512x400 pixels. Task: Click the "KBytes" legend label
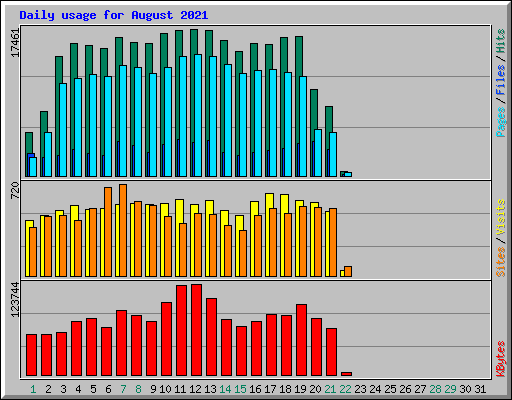pos(501,359)
